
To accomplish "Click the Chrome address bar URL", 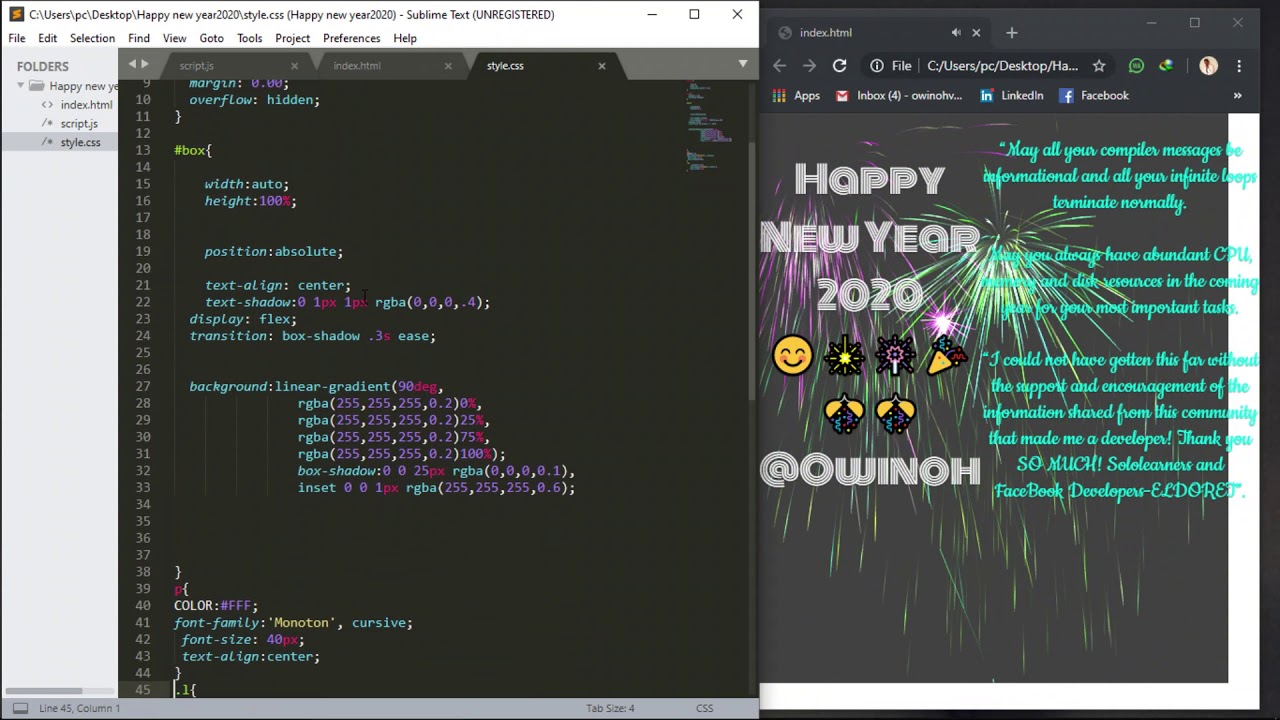I will 1002,65.
